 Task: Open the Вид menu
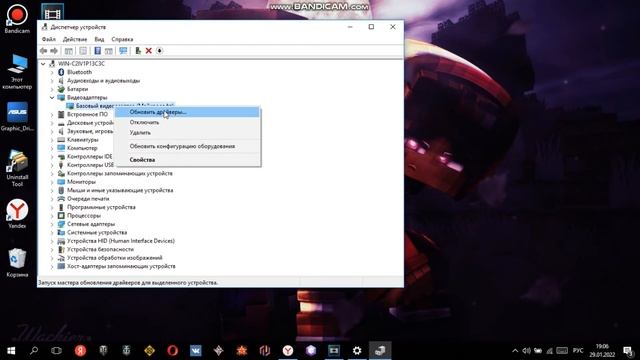click(99, 39)
